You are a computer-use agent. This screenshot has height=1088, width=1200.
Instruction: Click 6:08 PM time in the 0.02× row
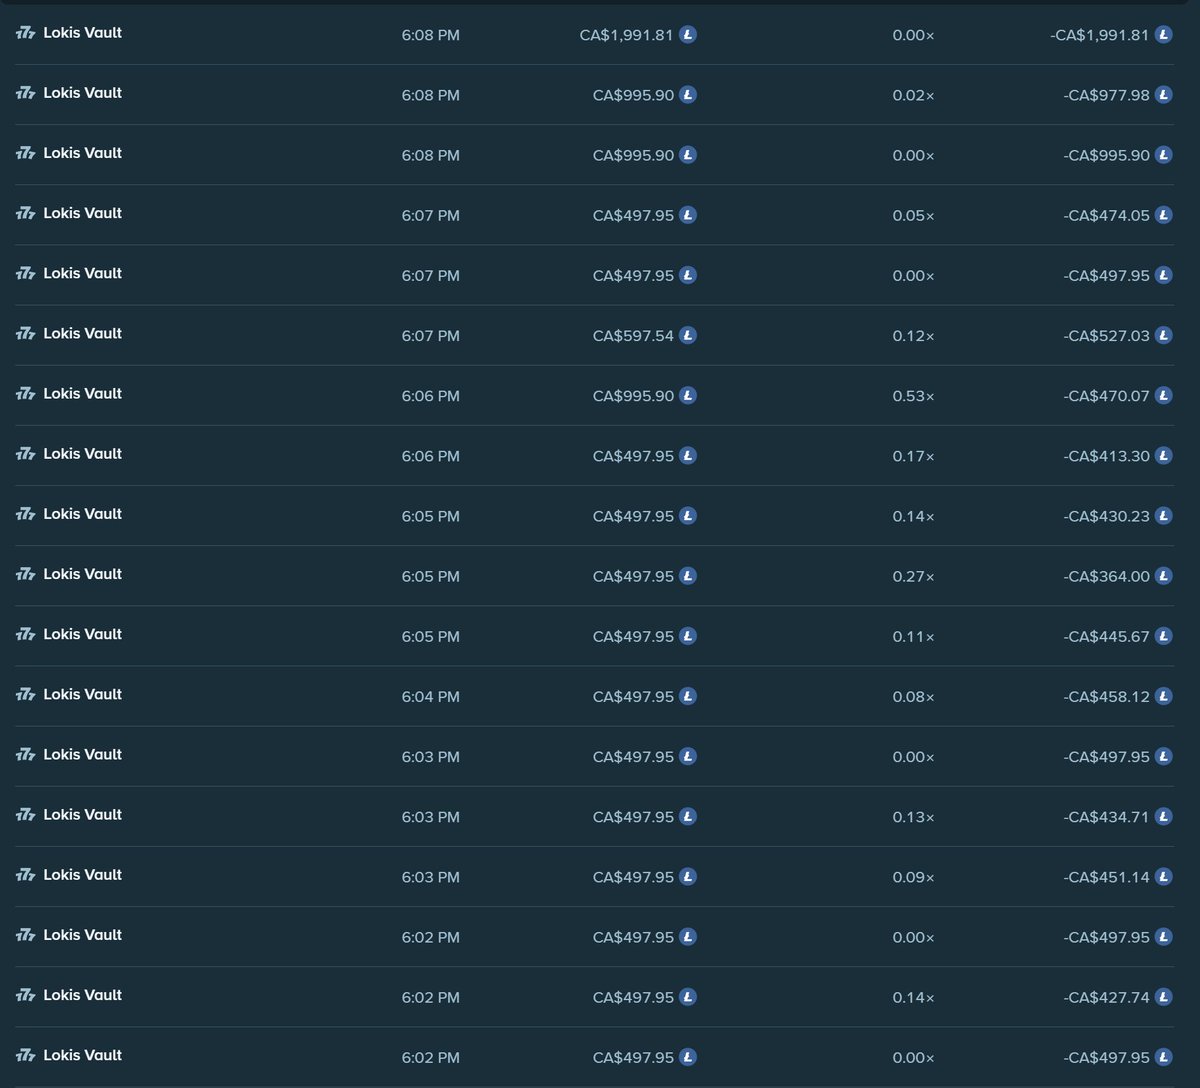click(x=431, y=95)
